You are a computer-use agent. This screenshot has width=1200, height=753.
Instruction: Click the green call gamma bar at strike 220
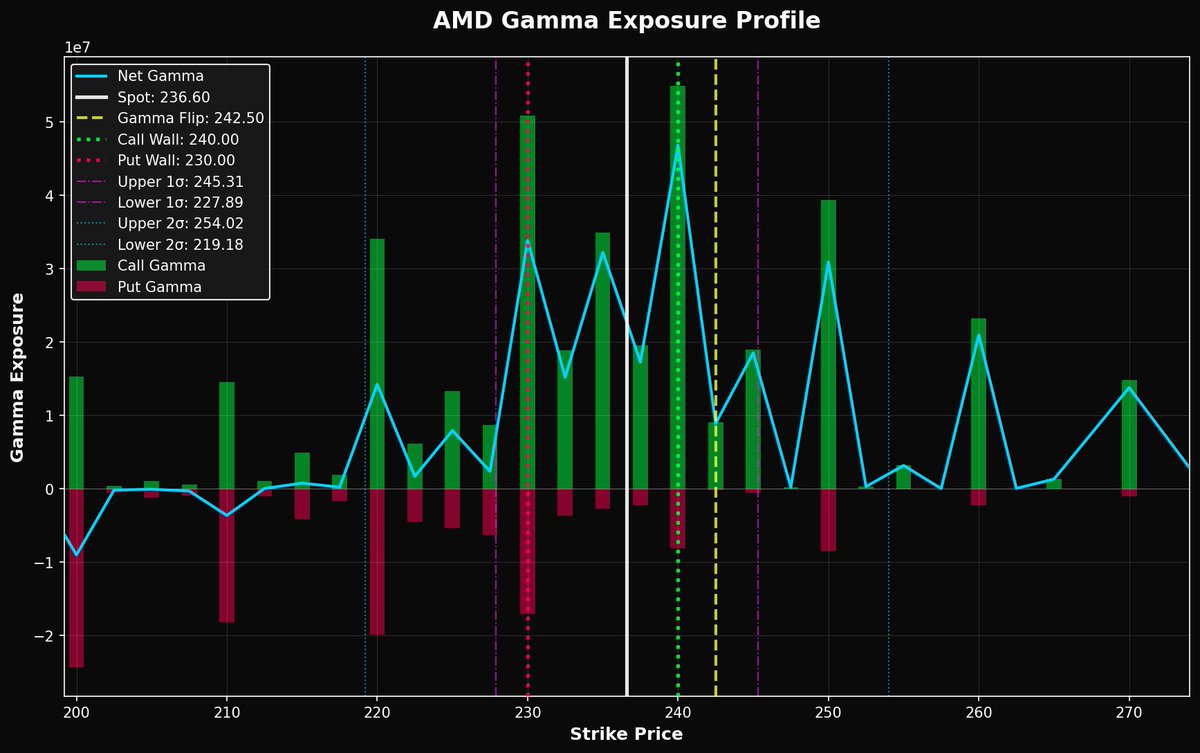[377, 364]
